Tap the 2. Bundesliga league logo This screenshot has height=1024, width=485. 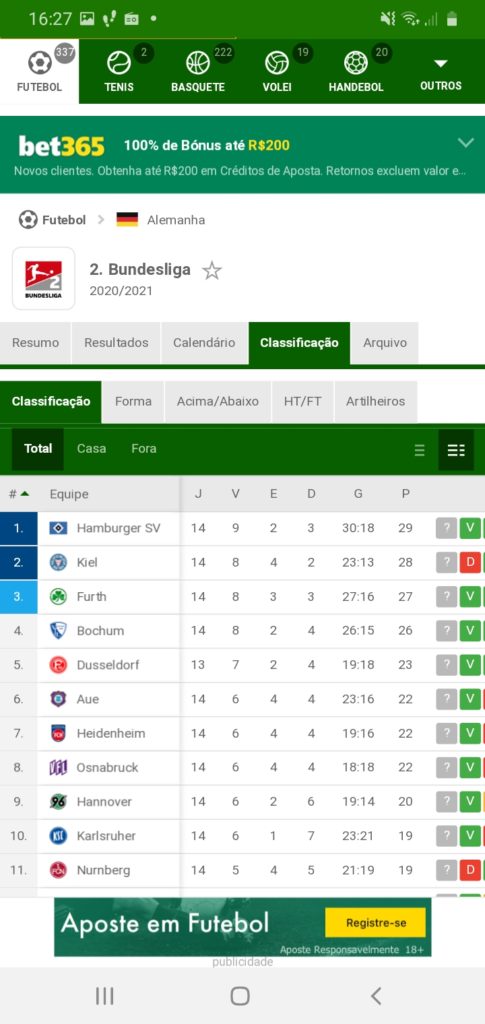coord(44,278)
